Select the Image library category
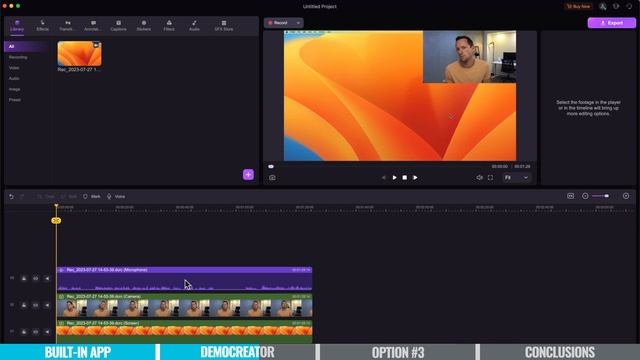 click(x=14, y=89)
